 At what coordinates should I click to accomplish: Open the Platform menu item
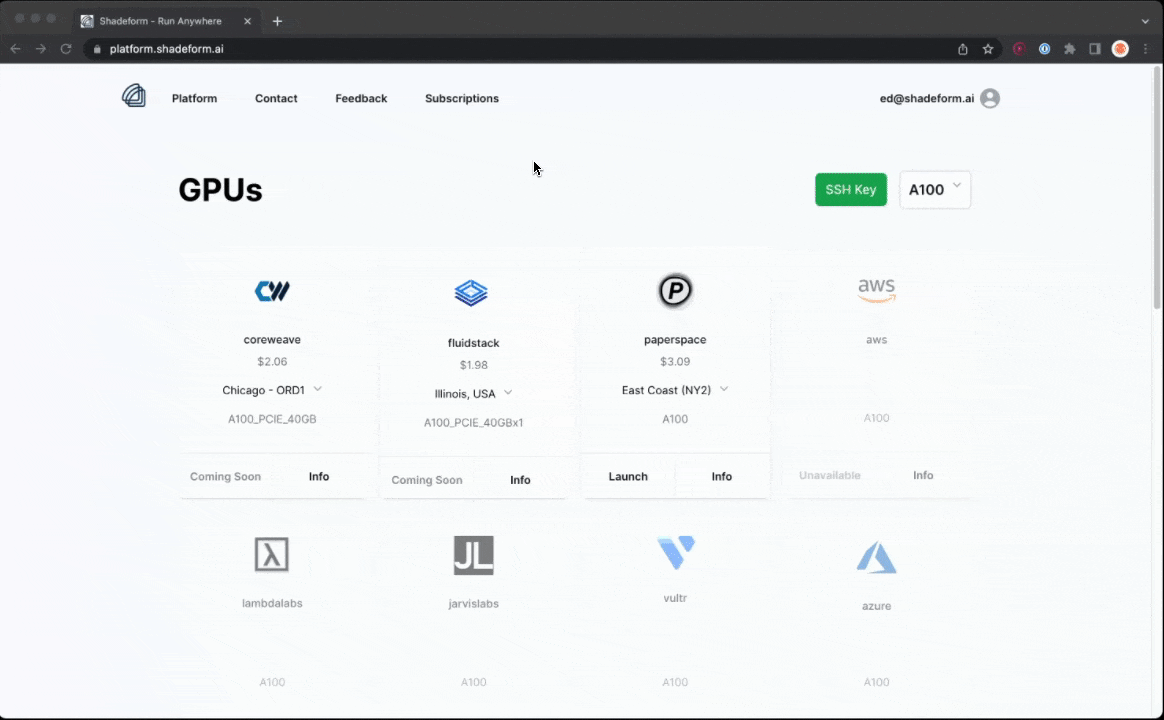coord(194,98)
